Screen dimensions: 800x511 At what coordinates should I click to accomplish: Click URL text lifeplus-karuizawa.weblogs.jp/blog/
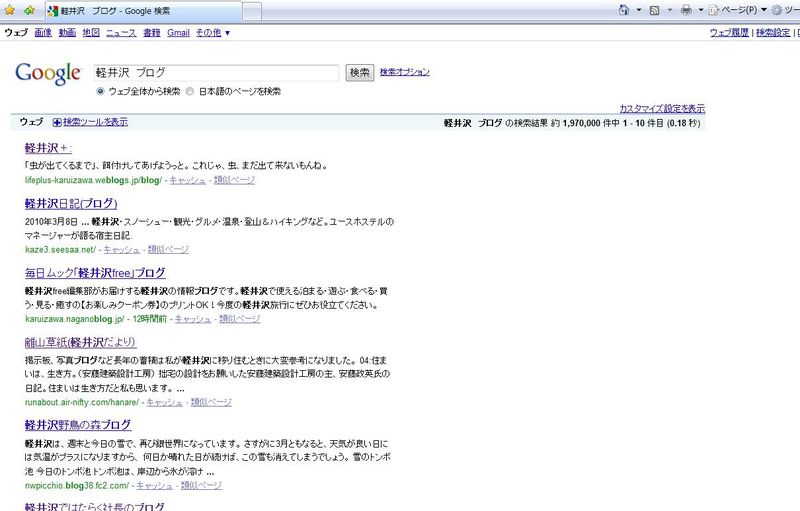point(93,180)
